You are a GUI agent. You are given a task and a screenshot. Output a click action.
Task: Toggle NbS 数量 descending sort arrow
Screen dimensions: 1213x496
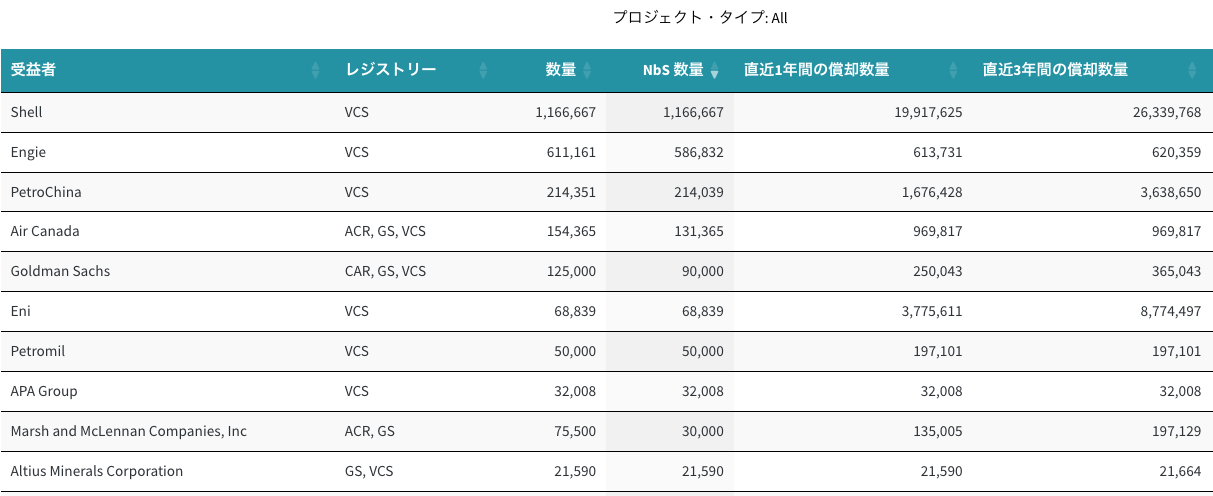[x=714, y=72]
